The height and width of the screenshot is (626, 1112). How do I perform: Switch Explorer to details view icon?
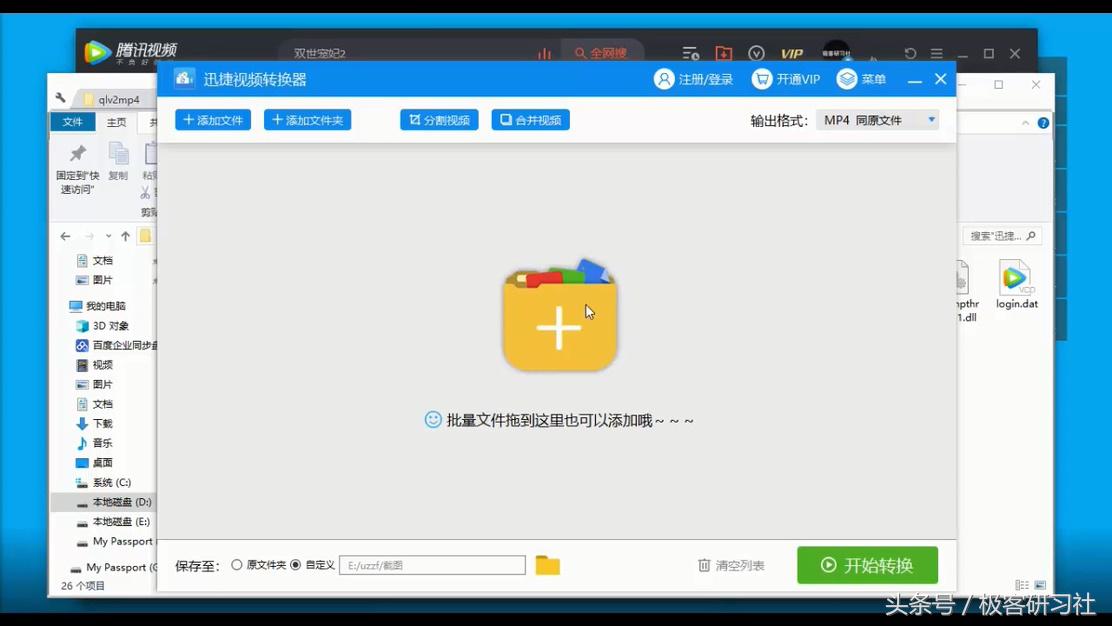1022,585
